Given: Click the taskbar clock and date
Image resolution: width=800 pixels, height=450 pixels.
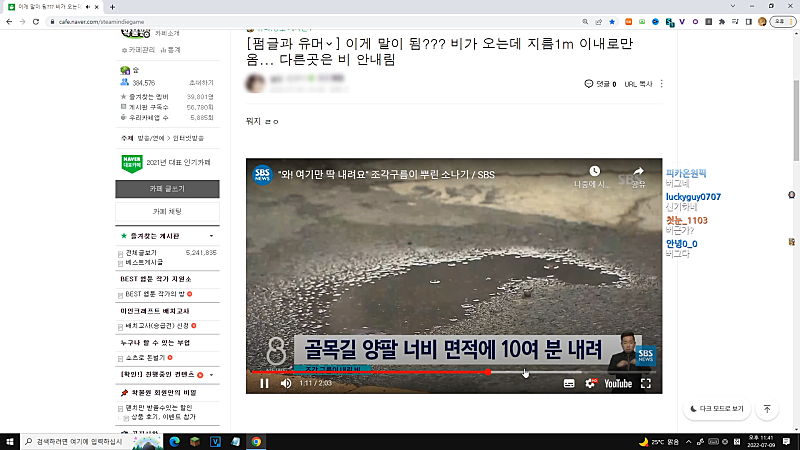Looking at the screenshot, I should point(761,441).
